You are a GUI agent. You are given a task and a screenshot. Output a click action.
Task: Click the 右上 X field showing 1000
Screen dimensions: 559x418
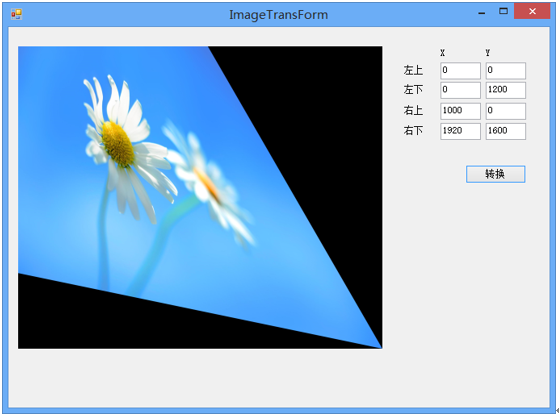(460, 111)
